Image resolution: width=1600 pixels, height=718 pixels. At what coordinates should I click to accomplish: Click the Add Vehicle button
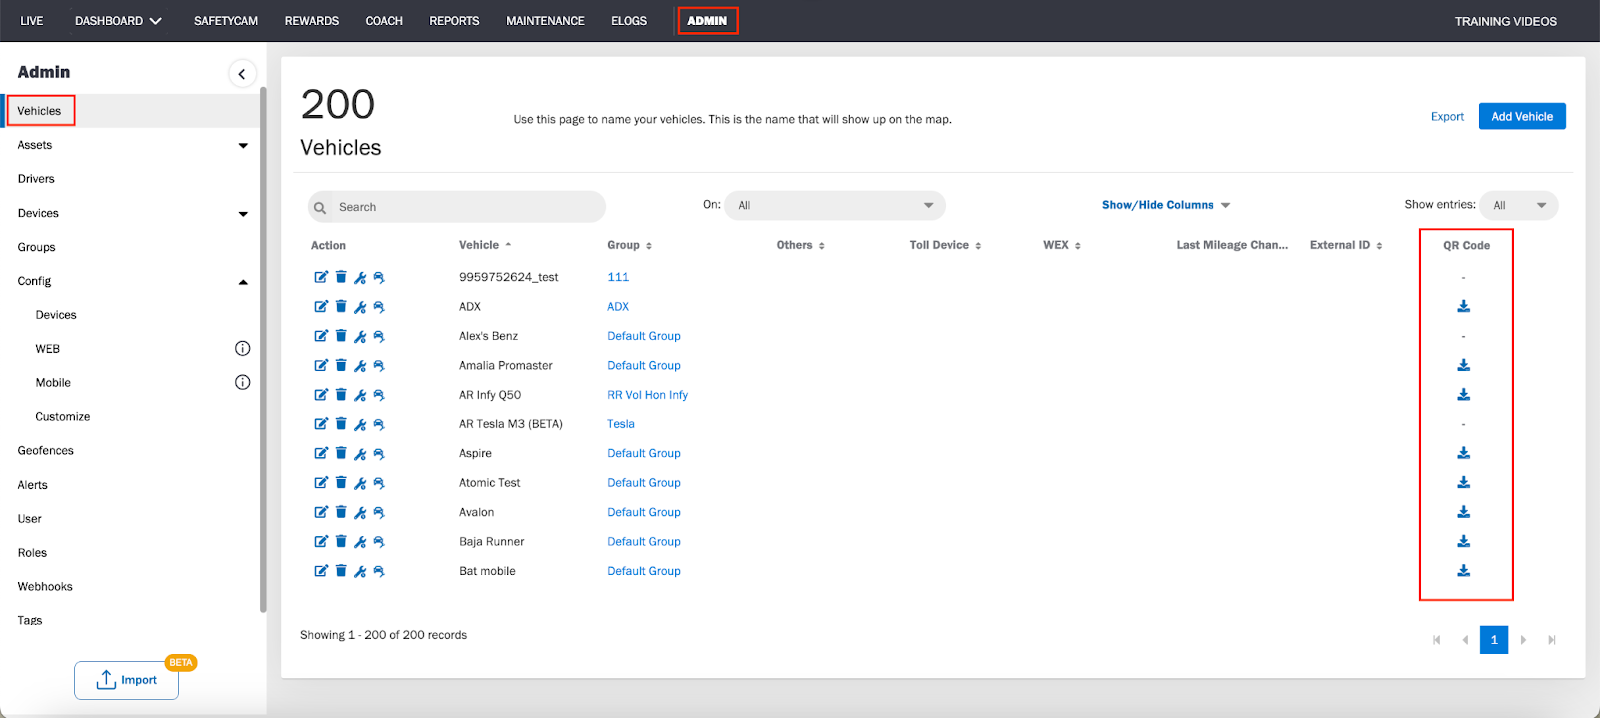click(1522, 116)
